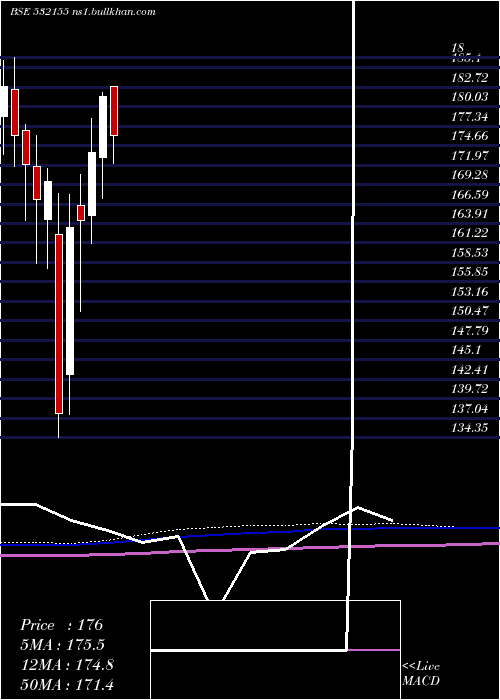Click the 166.59 price axis label
The width and height of the screenshot is (500, 700).
click(469, 194)
